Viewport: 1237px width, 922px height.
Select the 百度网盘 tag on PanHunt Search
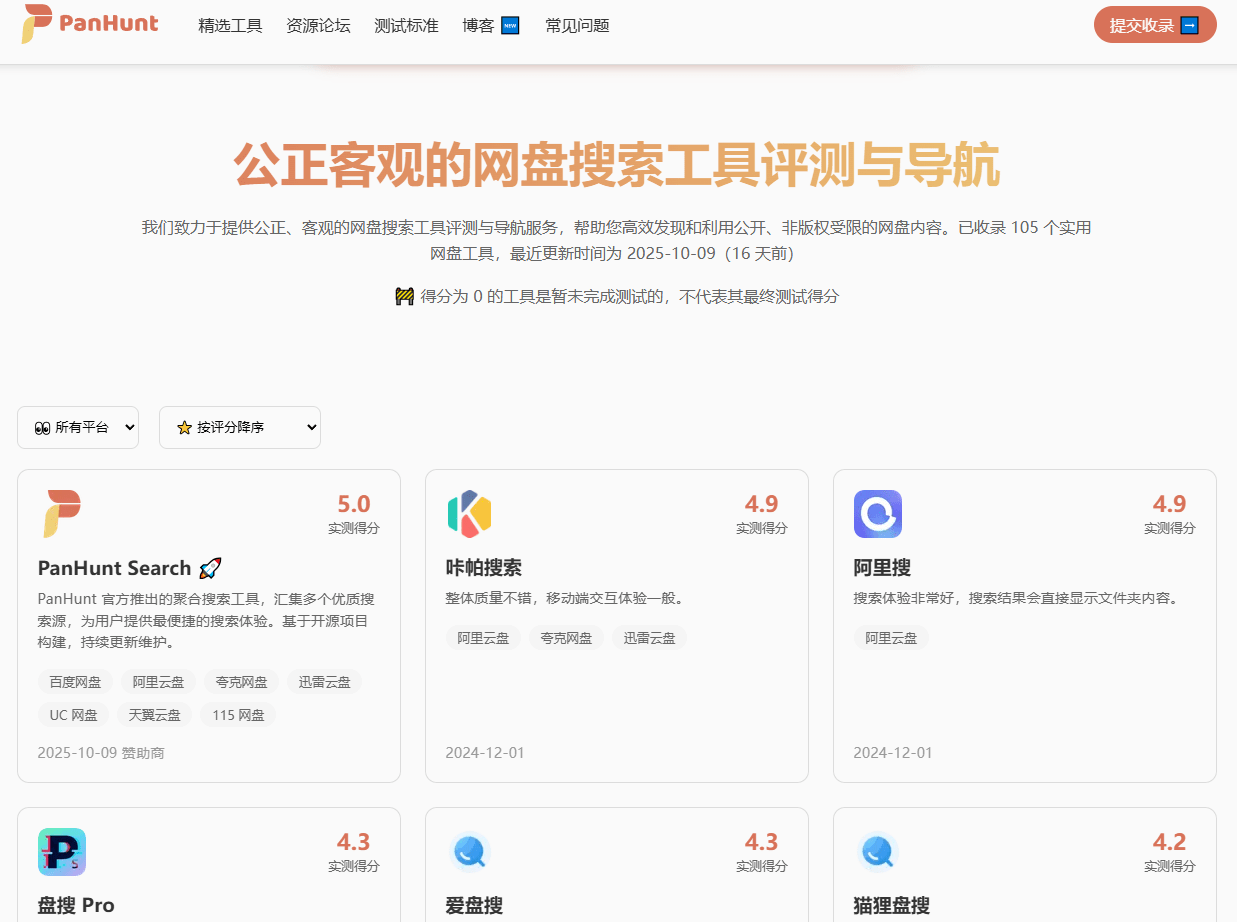click(74, 681)
